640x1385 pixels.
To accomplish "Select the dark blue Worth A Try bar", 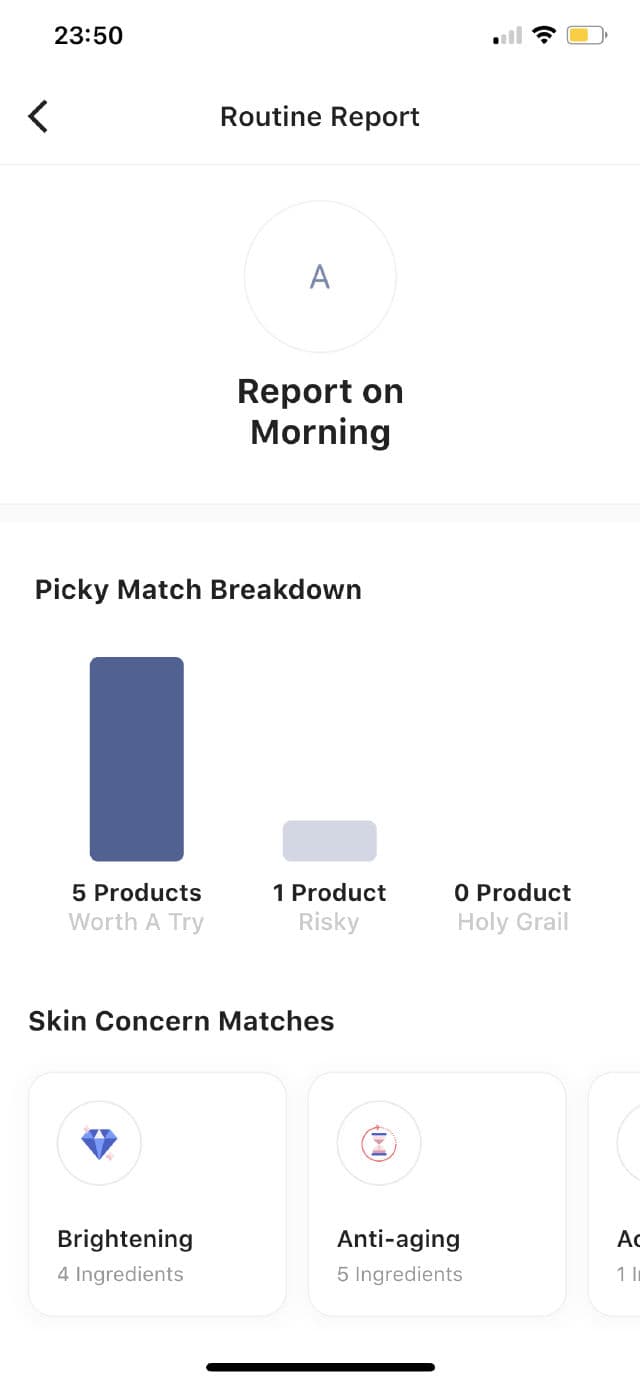I will [137, 759].
